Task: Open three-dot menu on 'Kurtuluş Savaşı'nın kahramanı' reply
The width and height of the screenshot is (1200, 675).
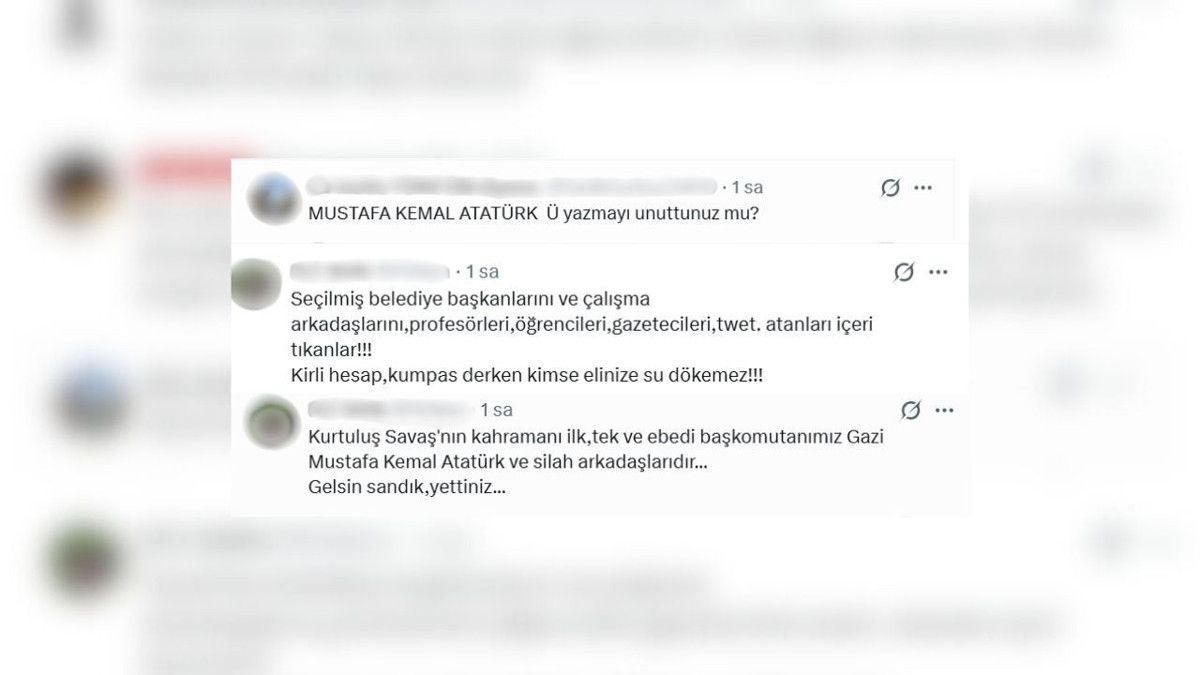Action: 943,410
